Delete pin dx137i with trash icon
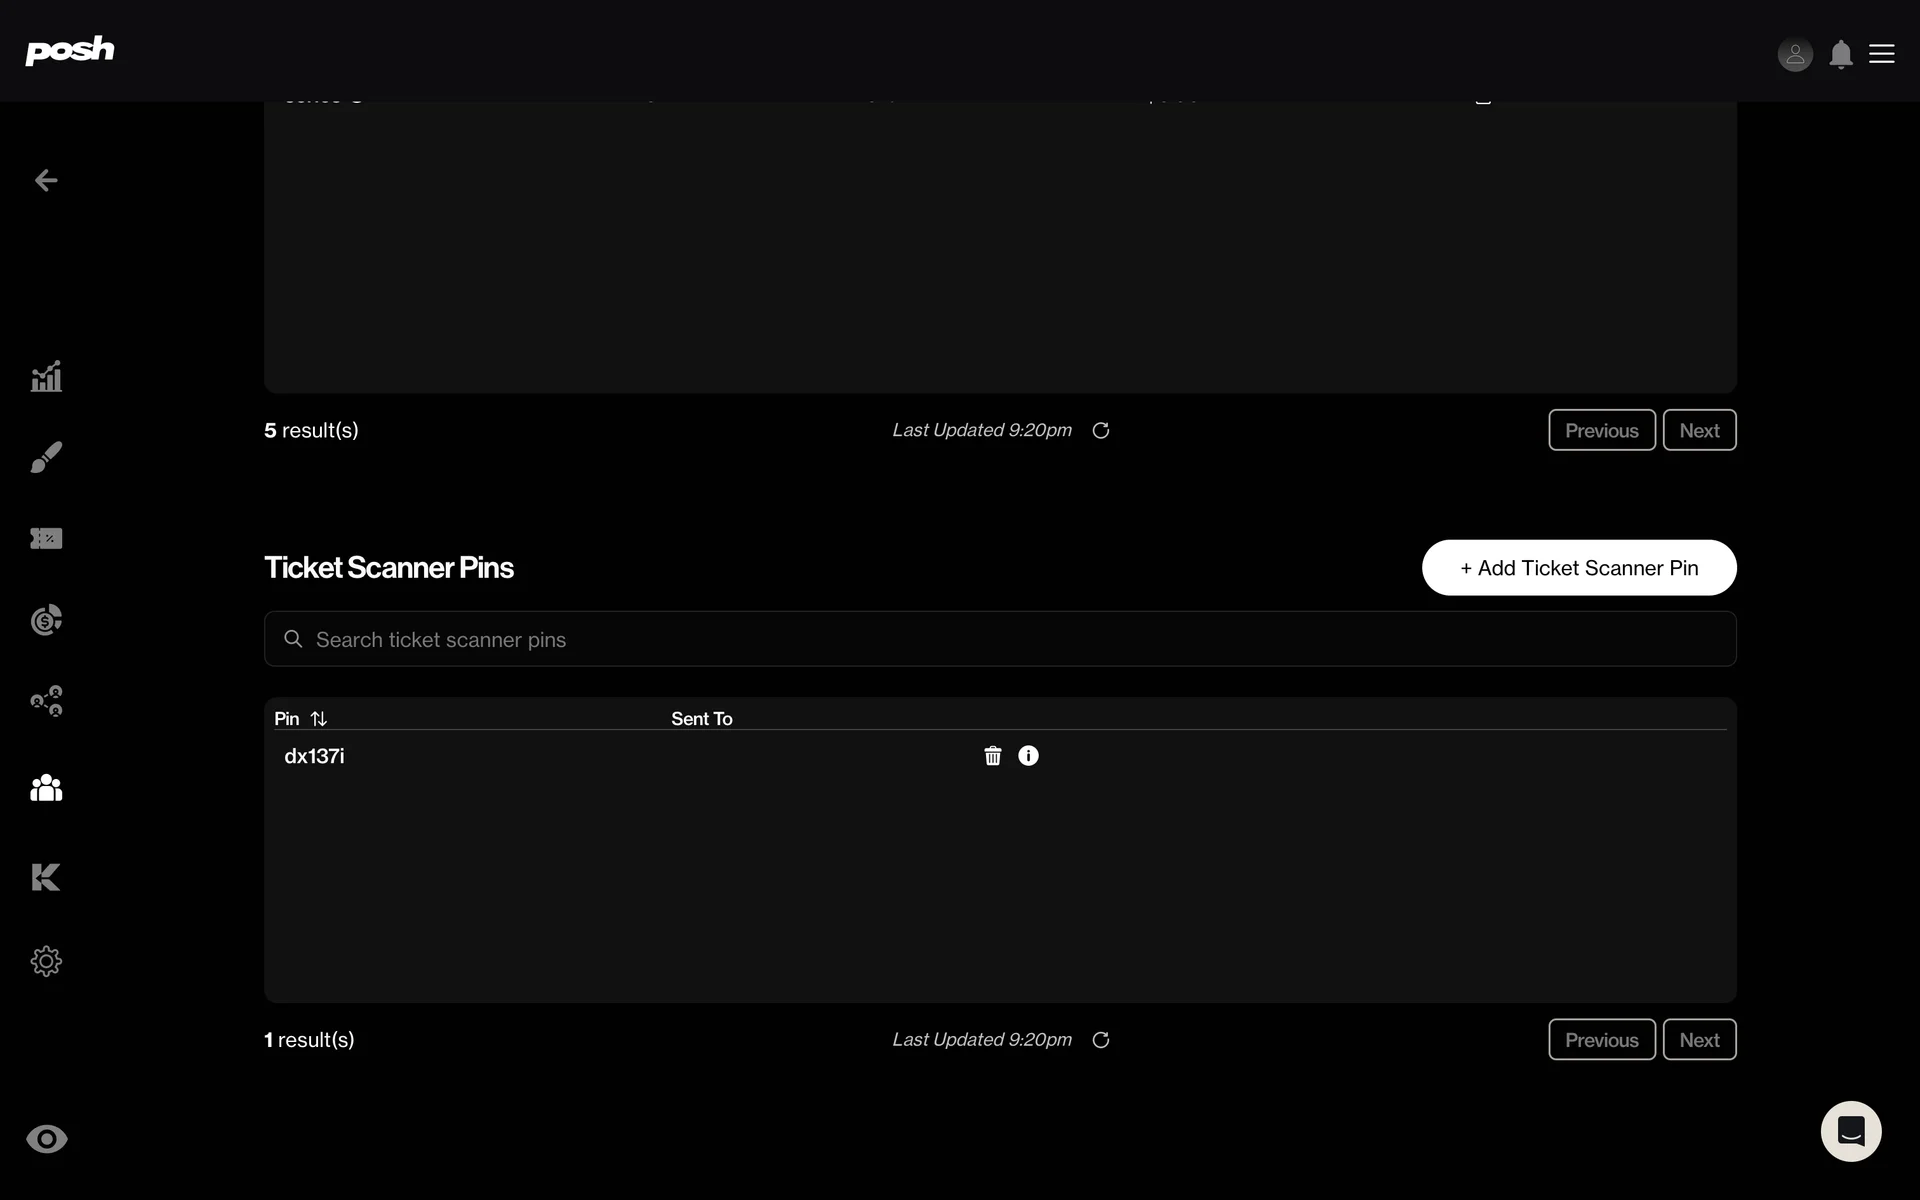 point(993,756)
